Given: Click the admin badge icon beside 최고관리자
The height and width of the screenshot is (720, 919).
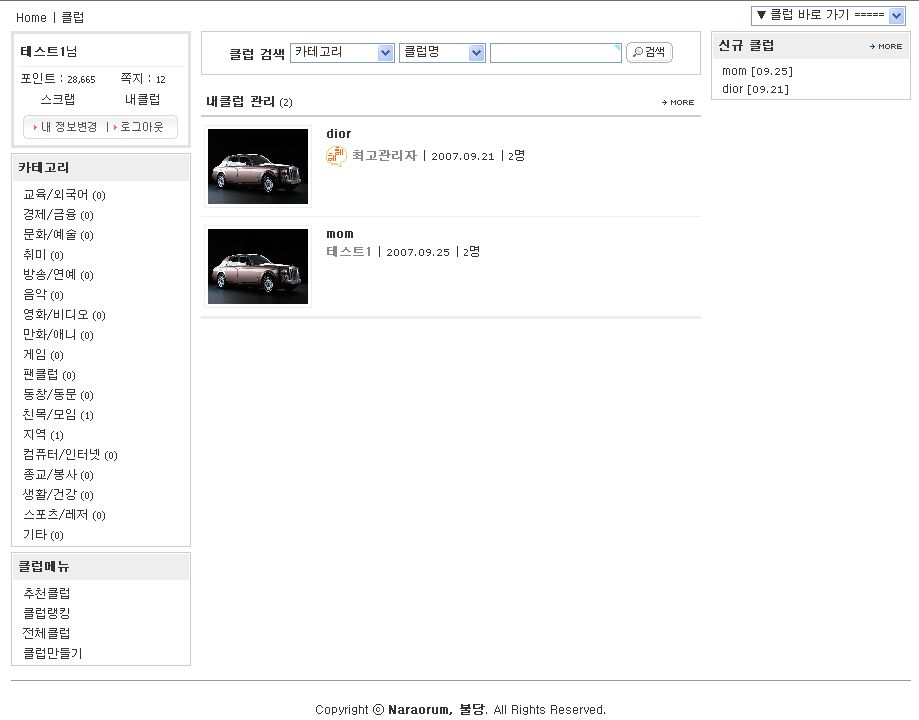Looking at the screenshot, I should coord(336,156).
